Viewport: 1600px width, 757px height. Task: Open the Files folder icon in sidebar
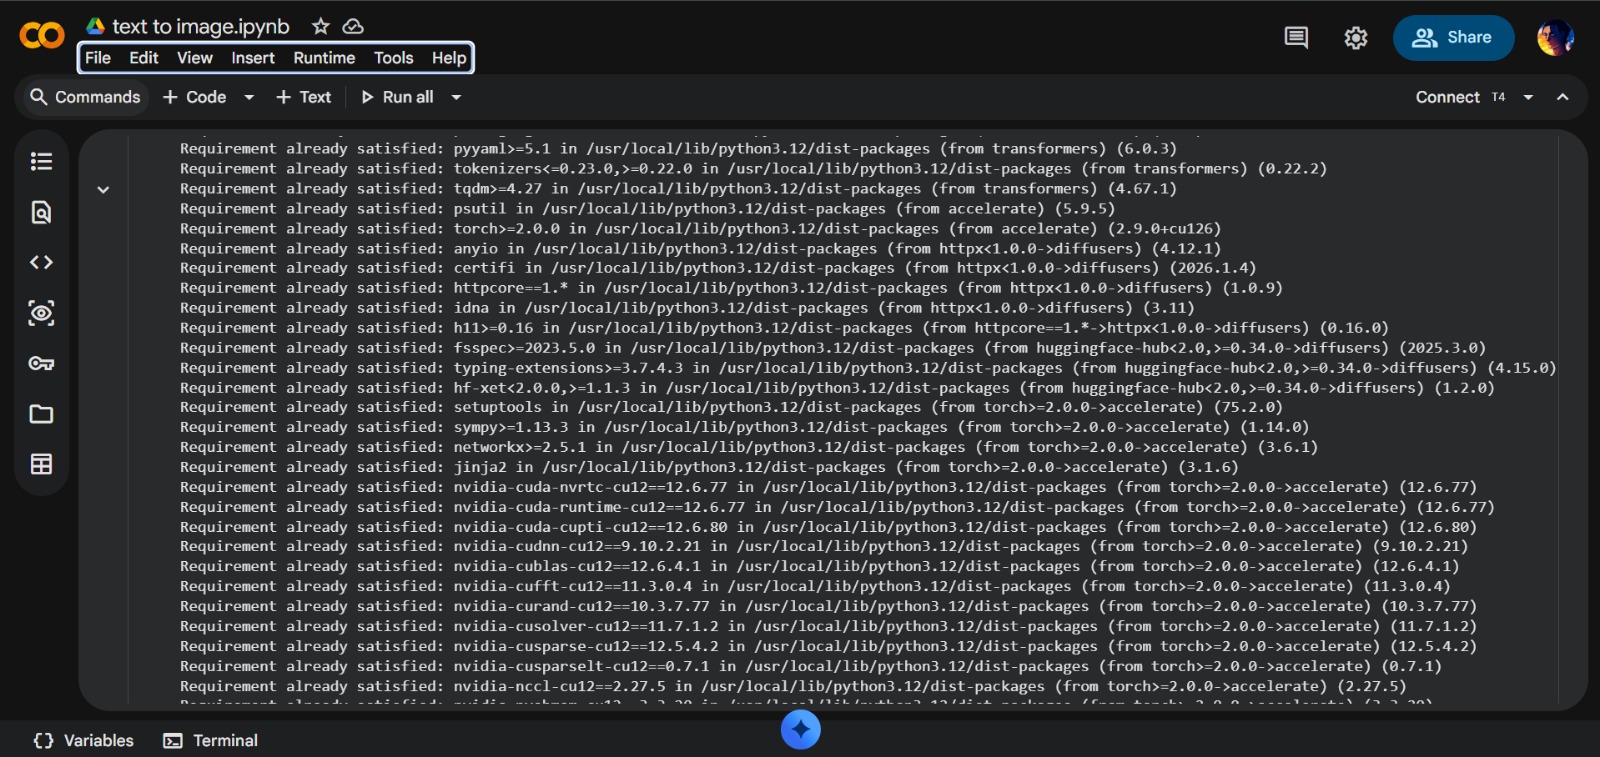[41, 414]
